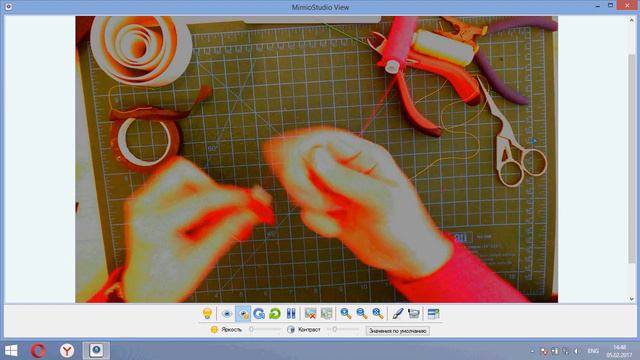This screenshot has height=360, width=640.
Task: Click the volume speaker tray icon
Action: (576, 351)
